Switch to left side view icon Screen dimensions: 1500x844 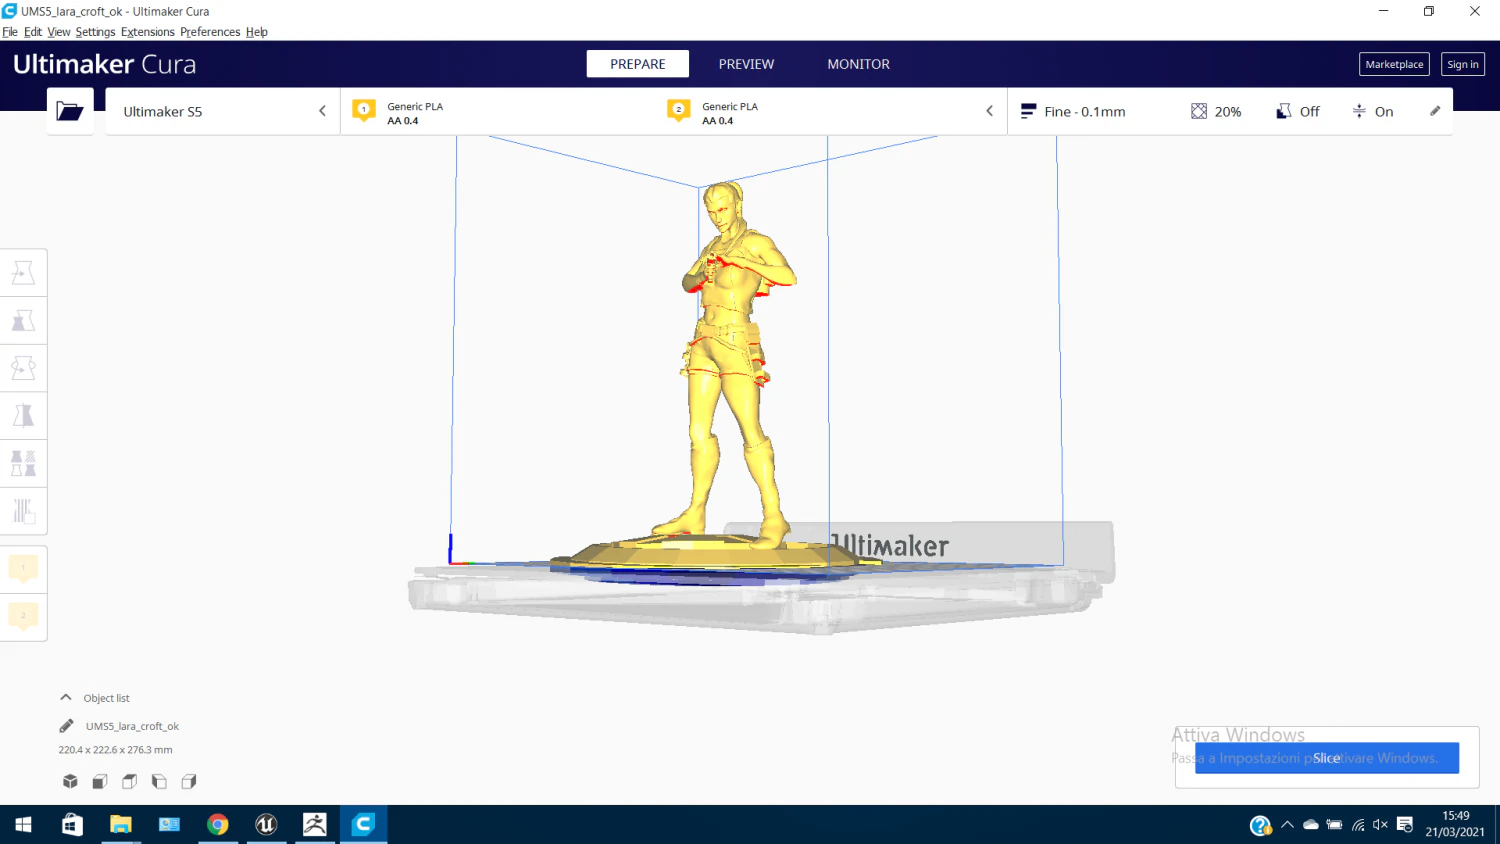tap(159, 781)
